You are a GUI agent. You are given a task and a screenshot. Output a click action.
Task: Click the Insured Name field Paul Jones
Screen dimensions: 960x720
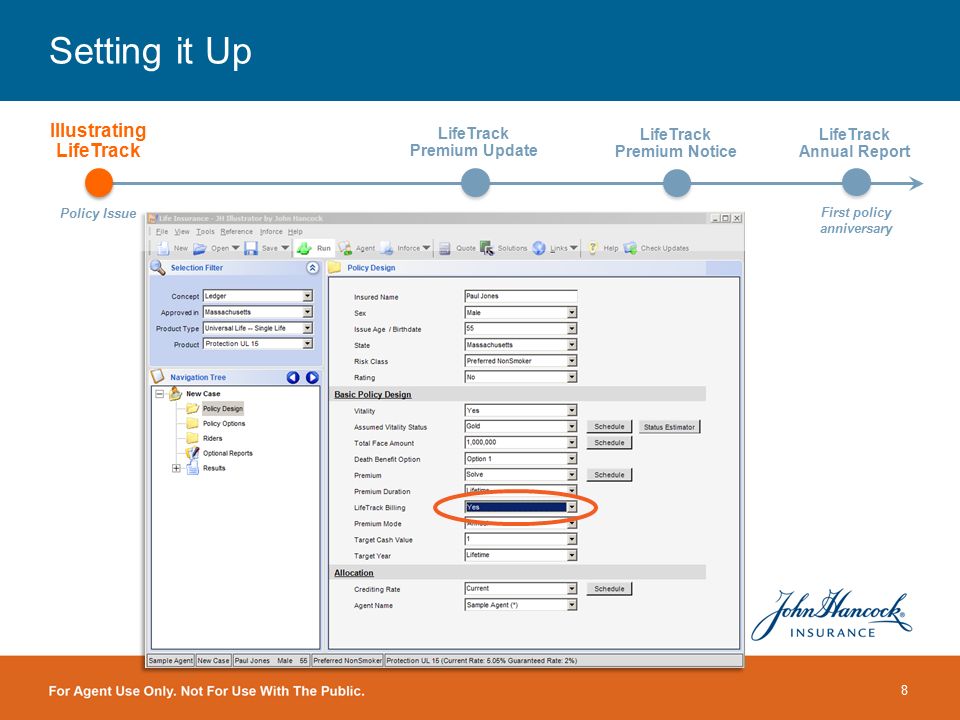coord(520,296)
